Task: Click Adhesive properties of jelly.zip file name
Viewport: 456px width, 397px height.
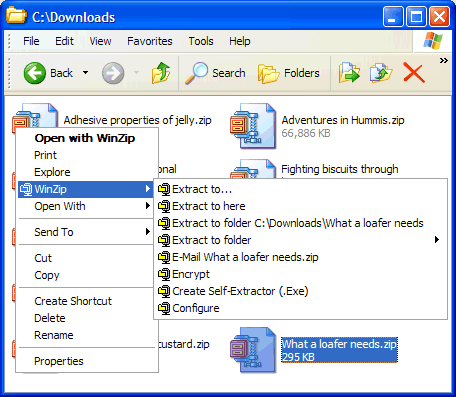Action: coord(137,120)
